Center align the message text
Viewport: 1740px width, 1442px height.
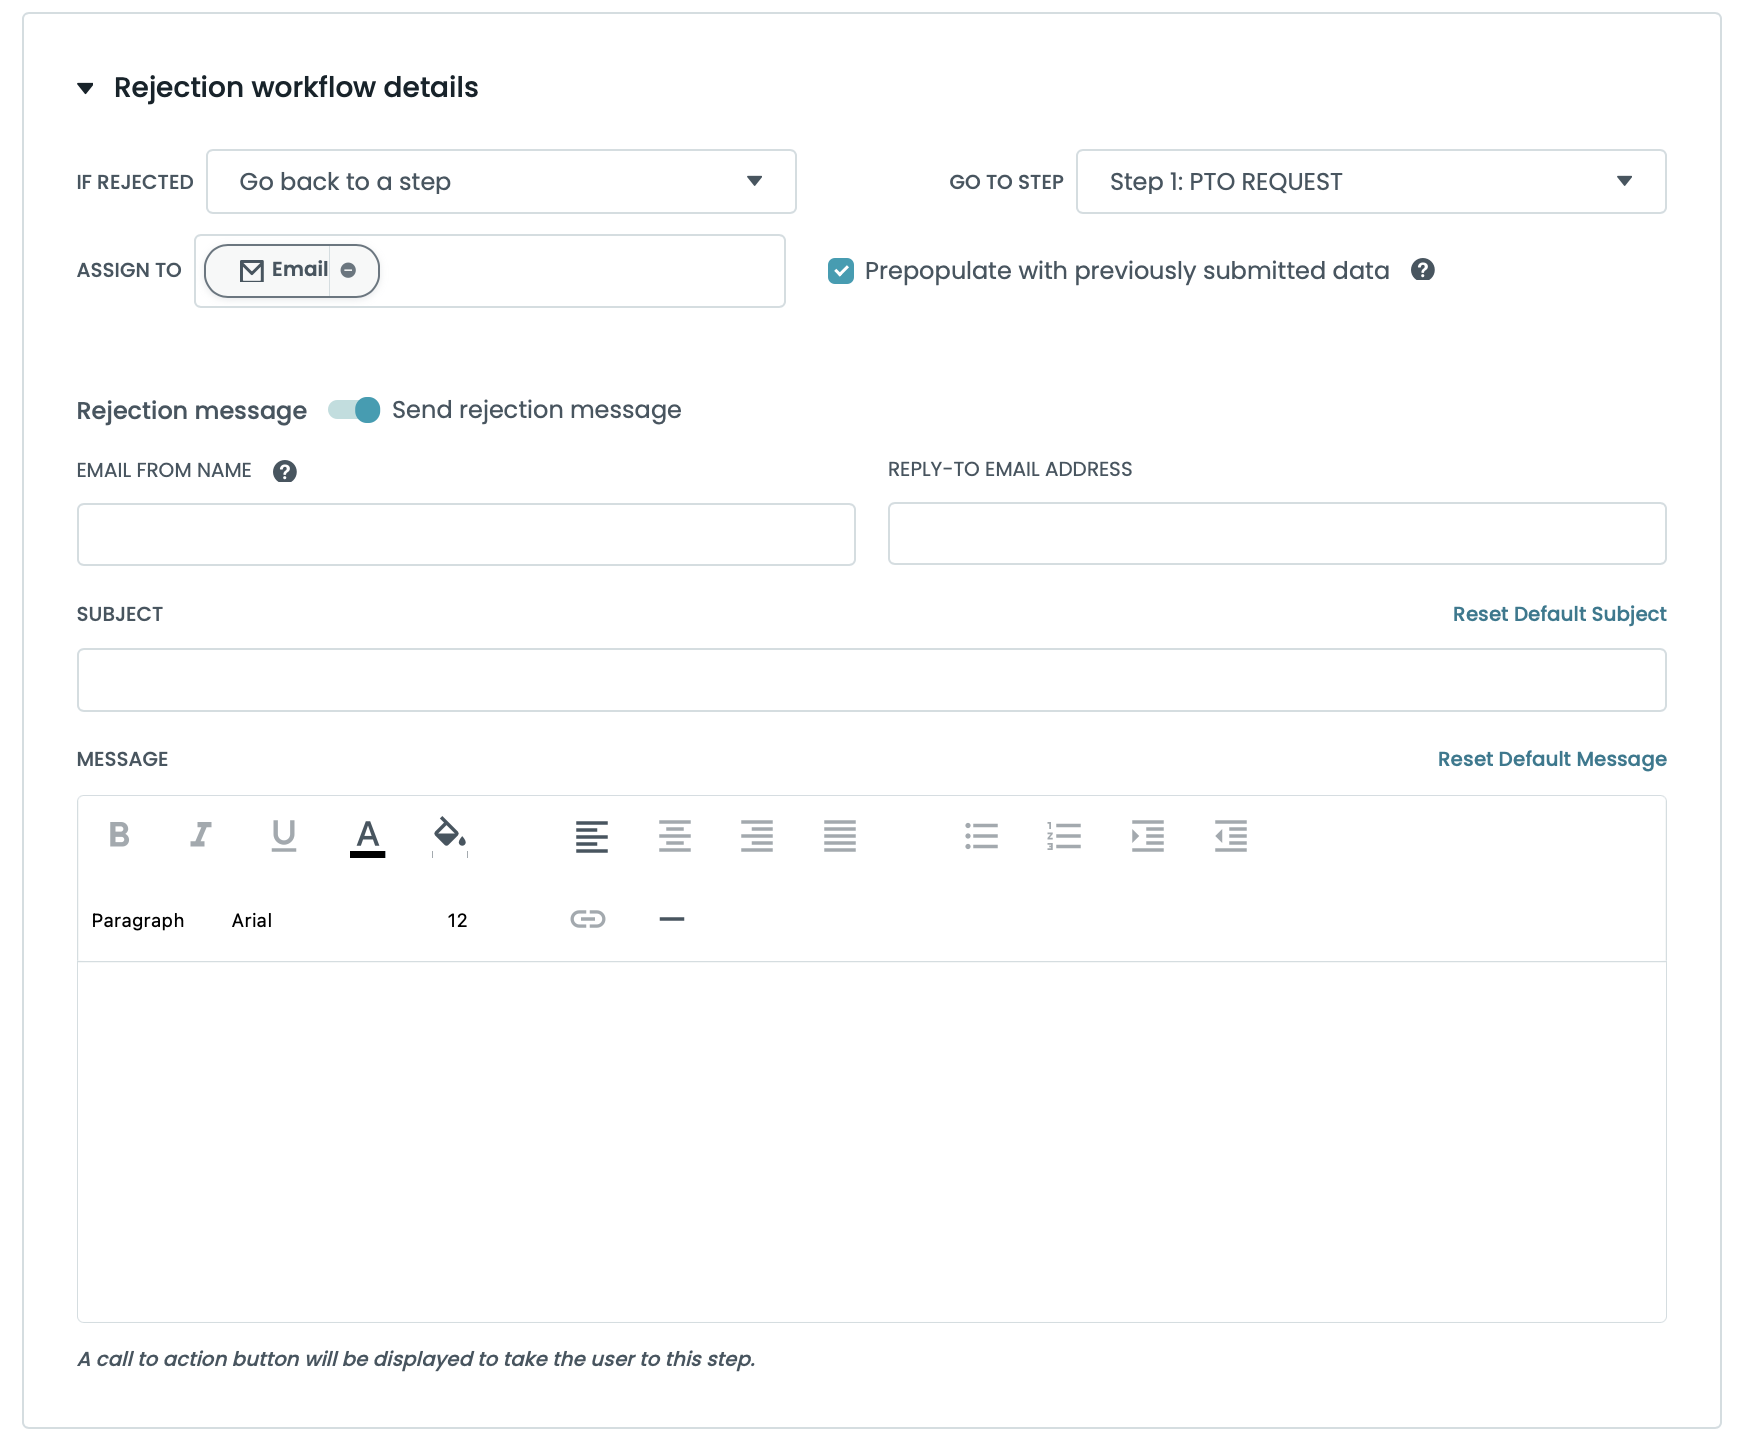[675, 835]
